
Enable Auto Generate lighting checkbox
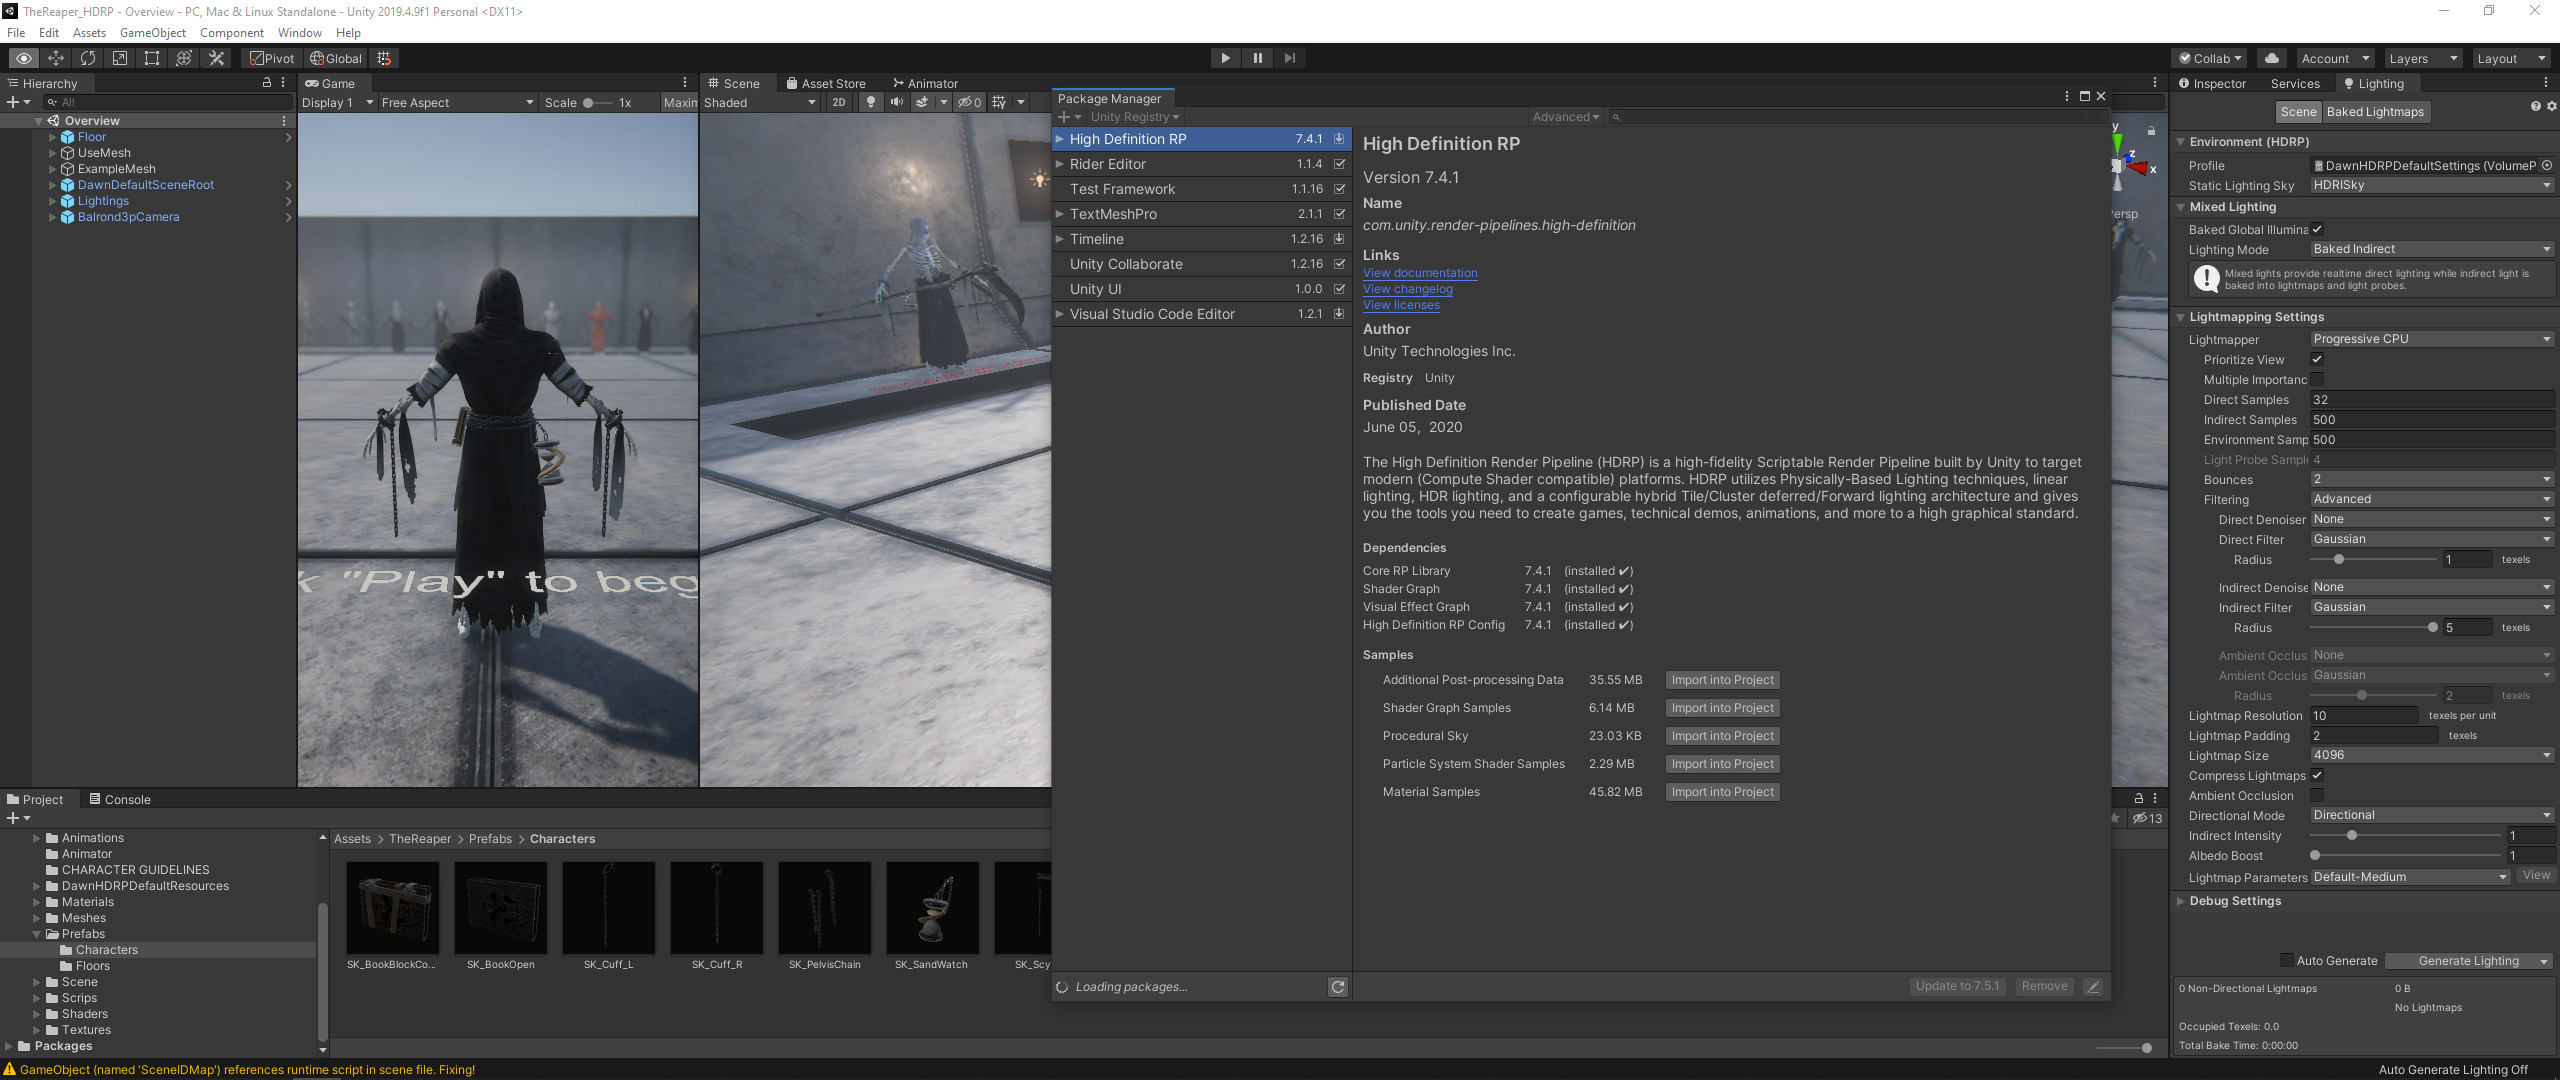pyautogui.click(x=2286, y=960)
